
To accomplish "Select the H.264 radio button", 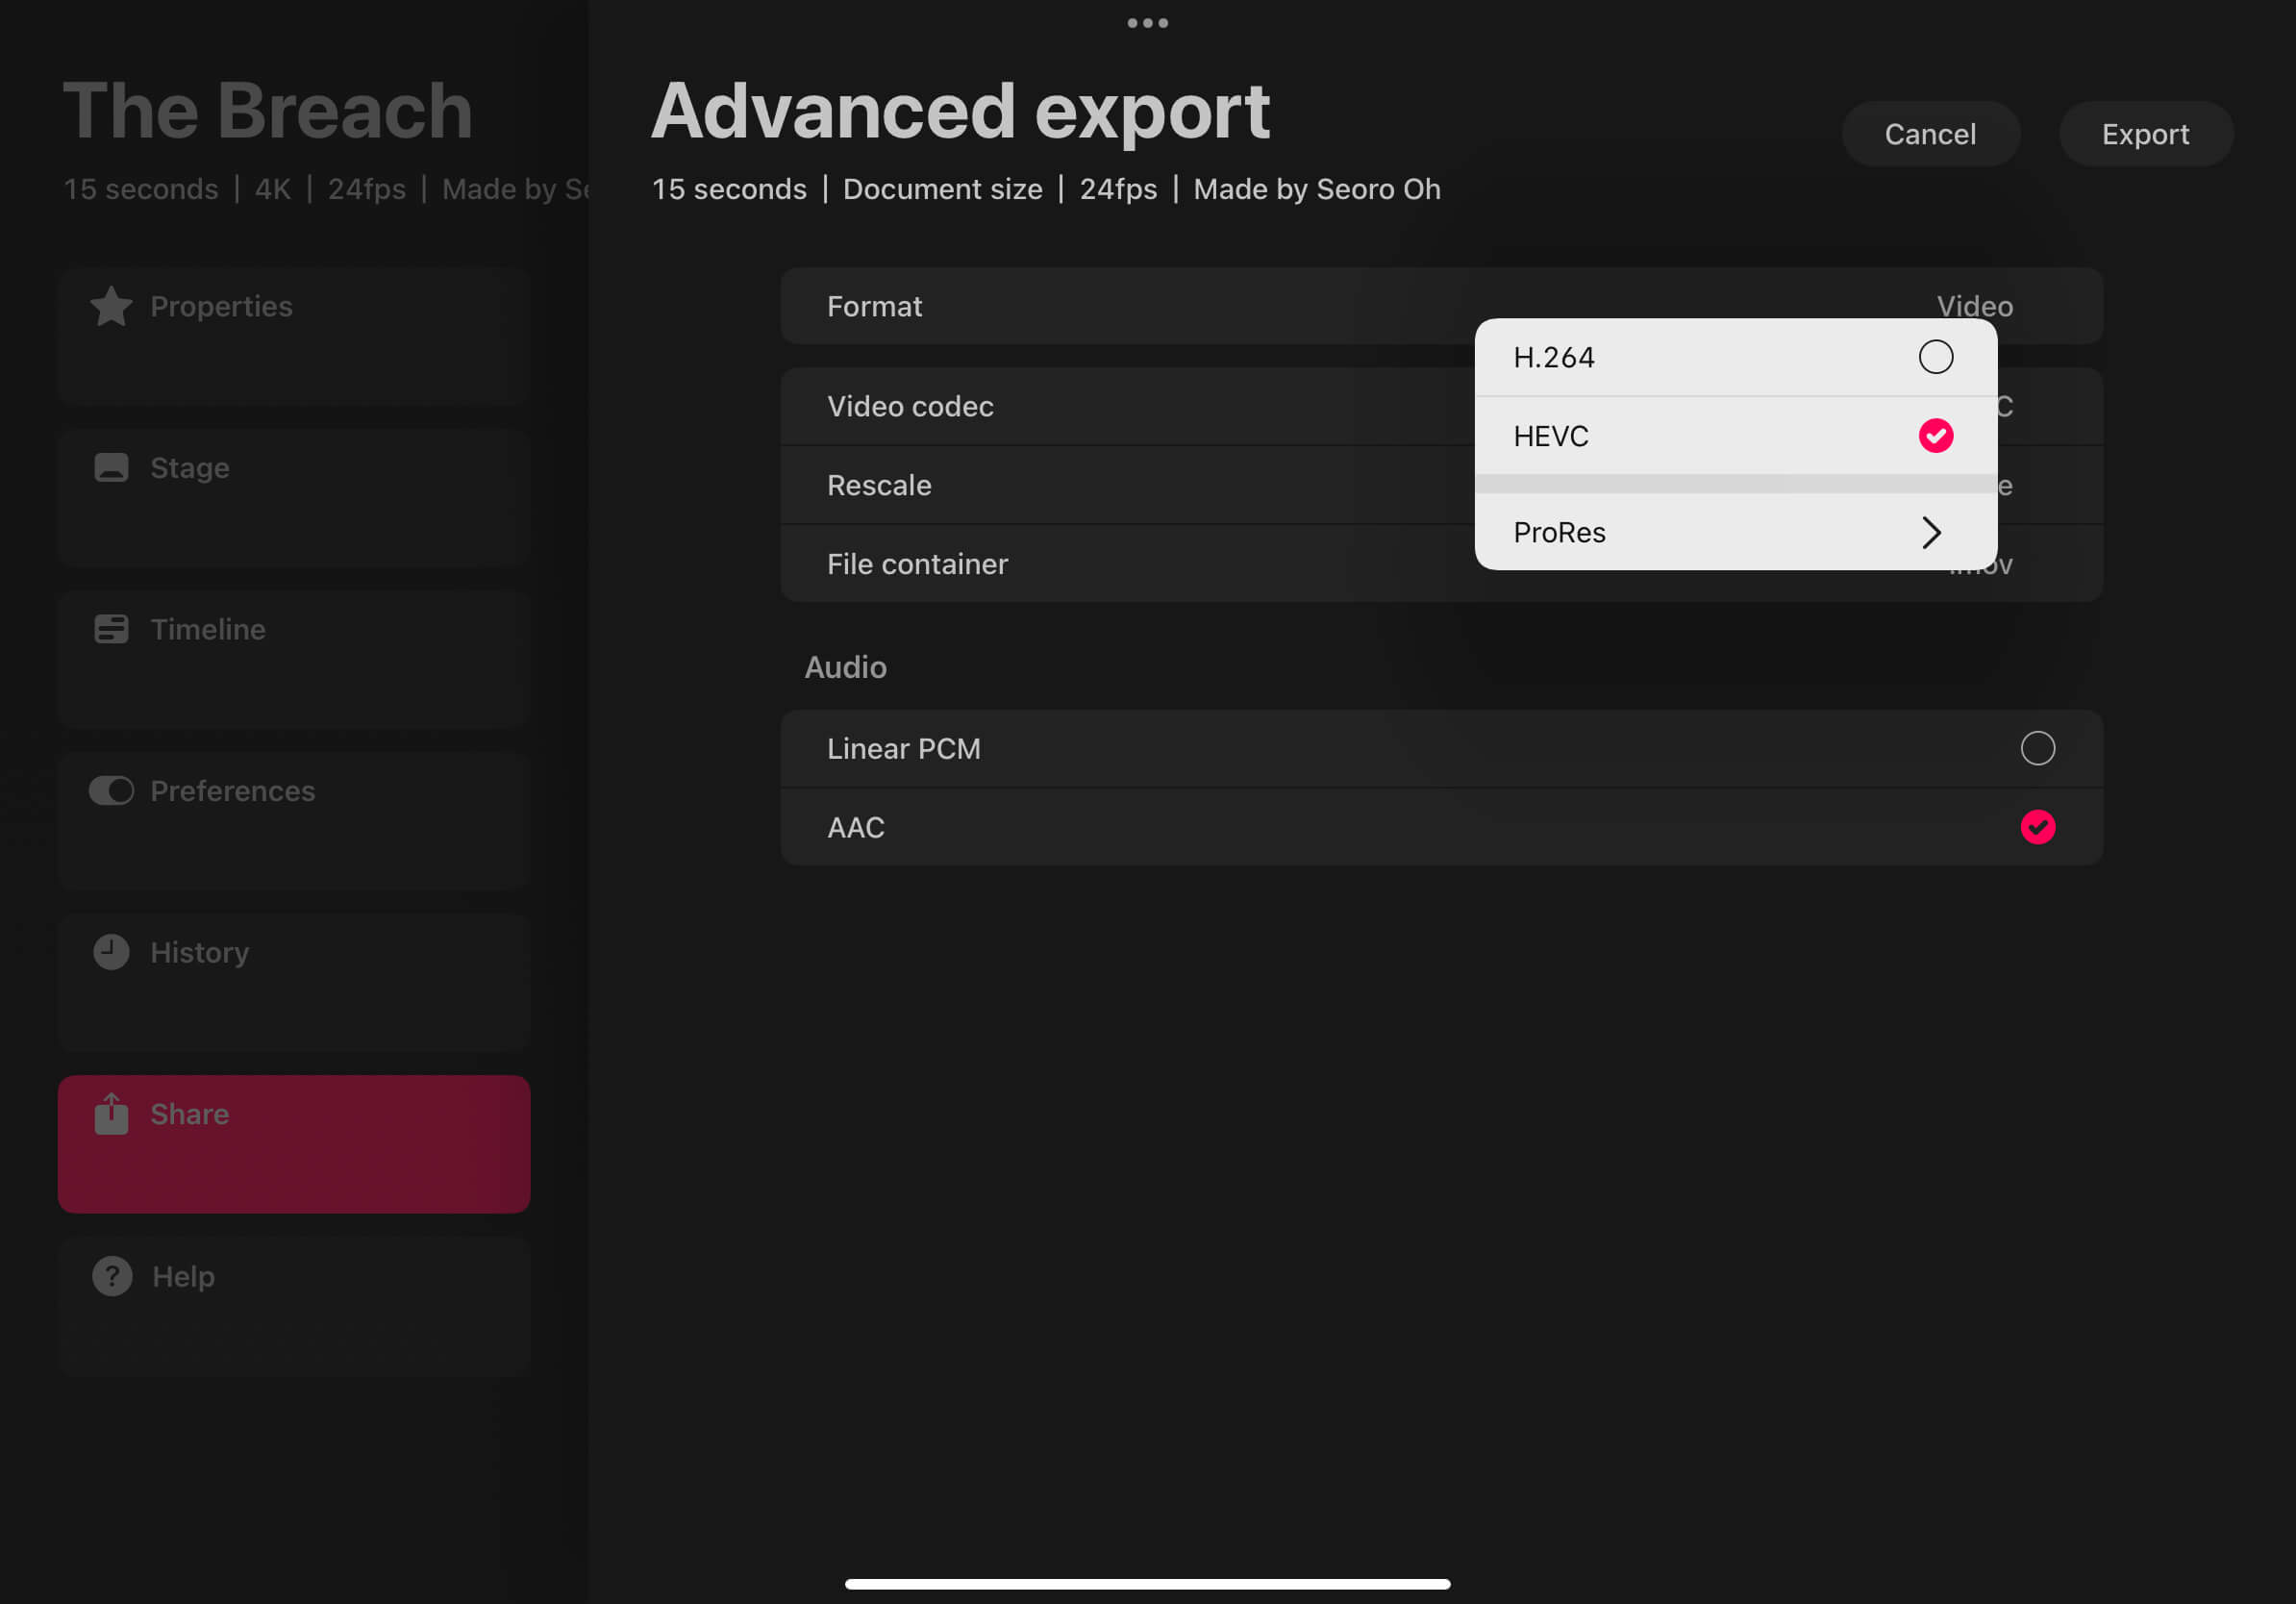I will (1936, 357).
